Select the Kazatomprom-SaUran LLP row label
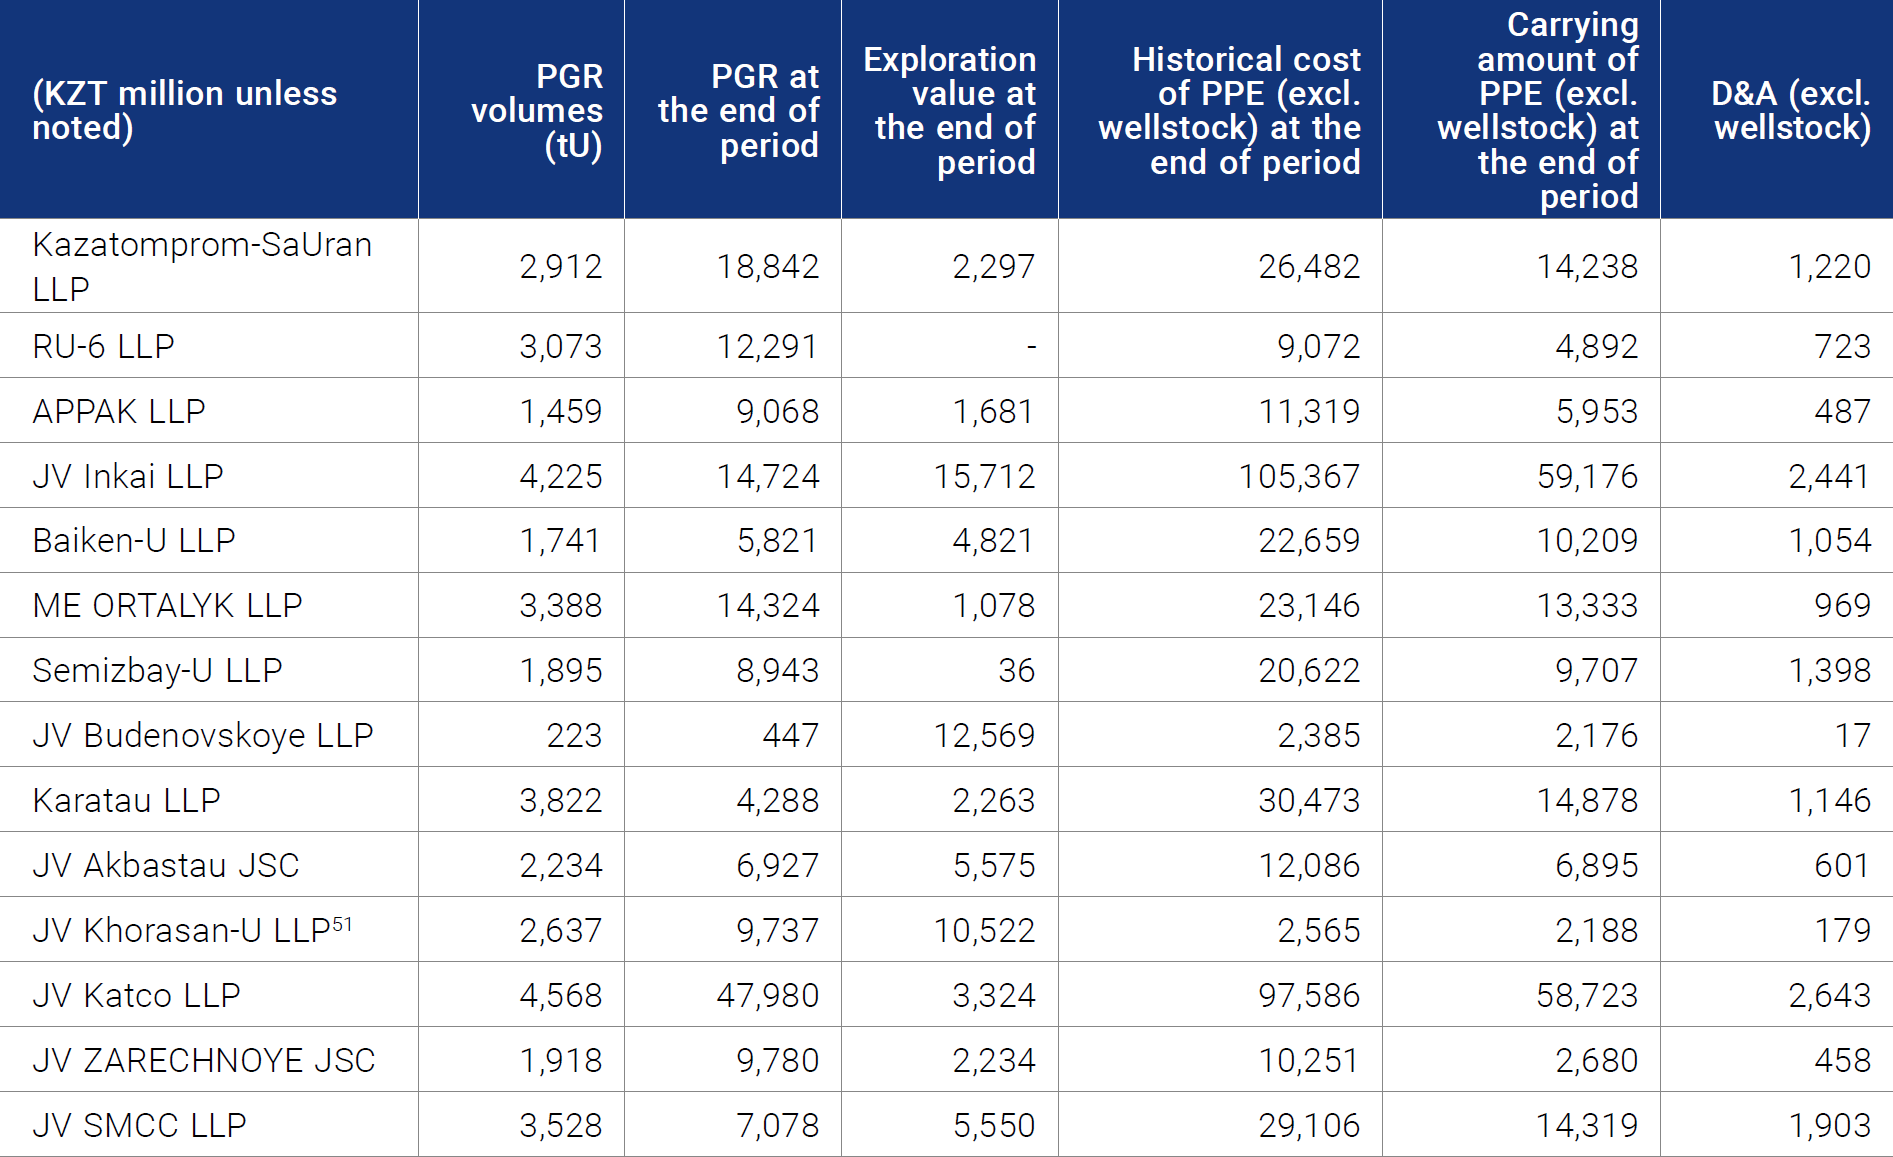Viewport: 1893px width, 1157px height. (202, 266)
